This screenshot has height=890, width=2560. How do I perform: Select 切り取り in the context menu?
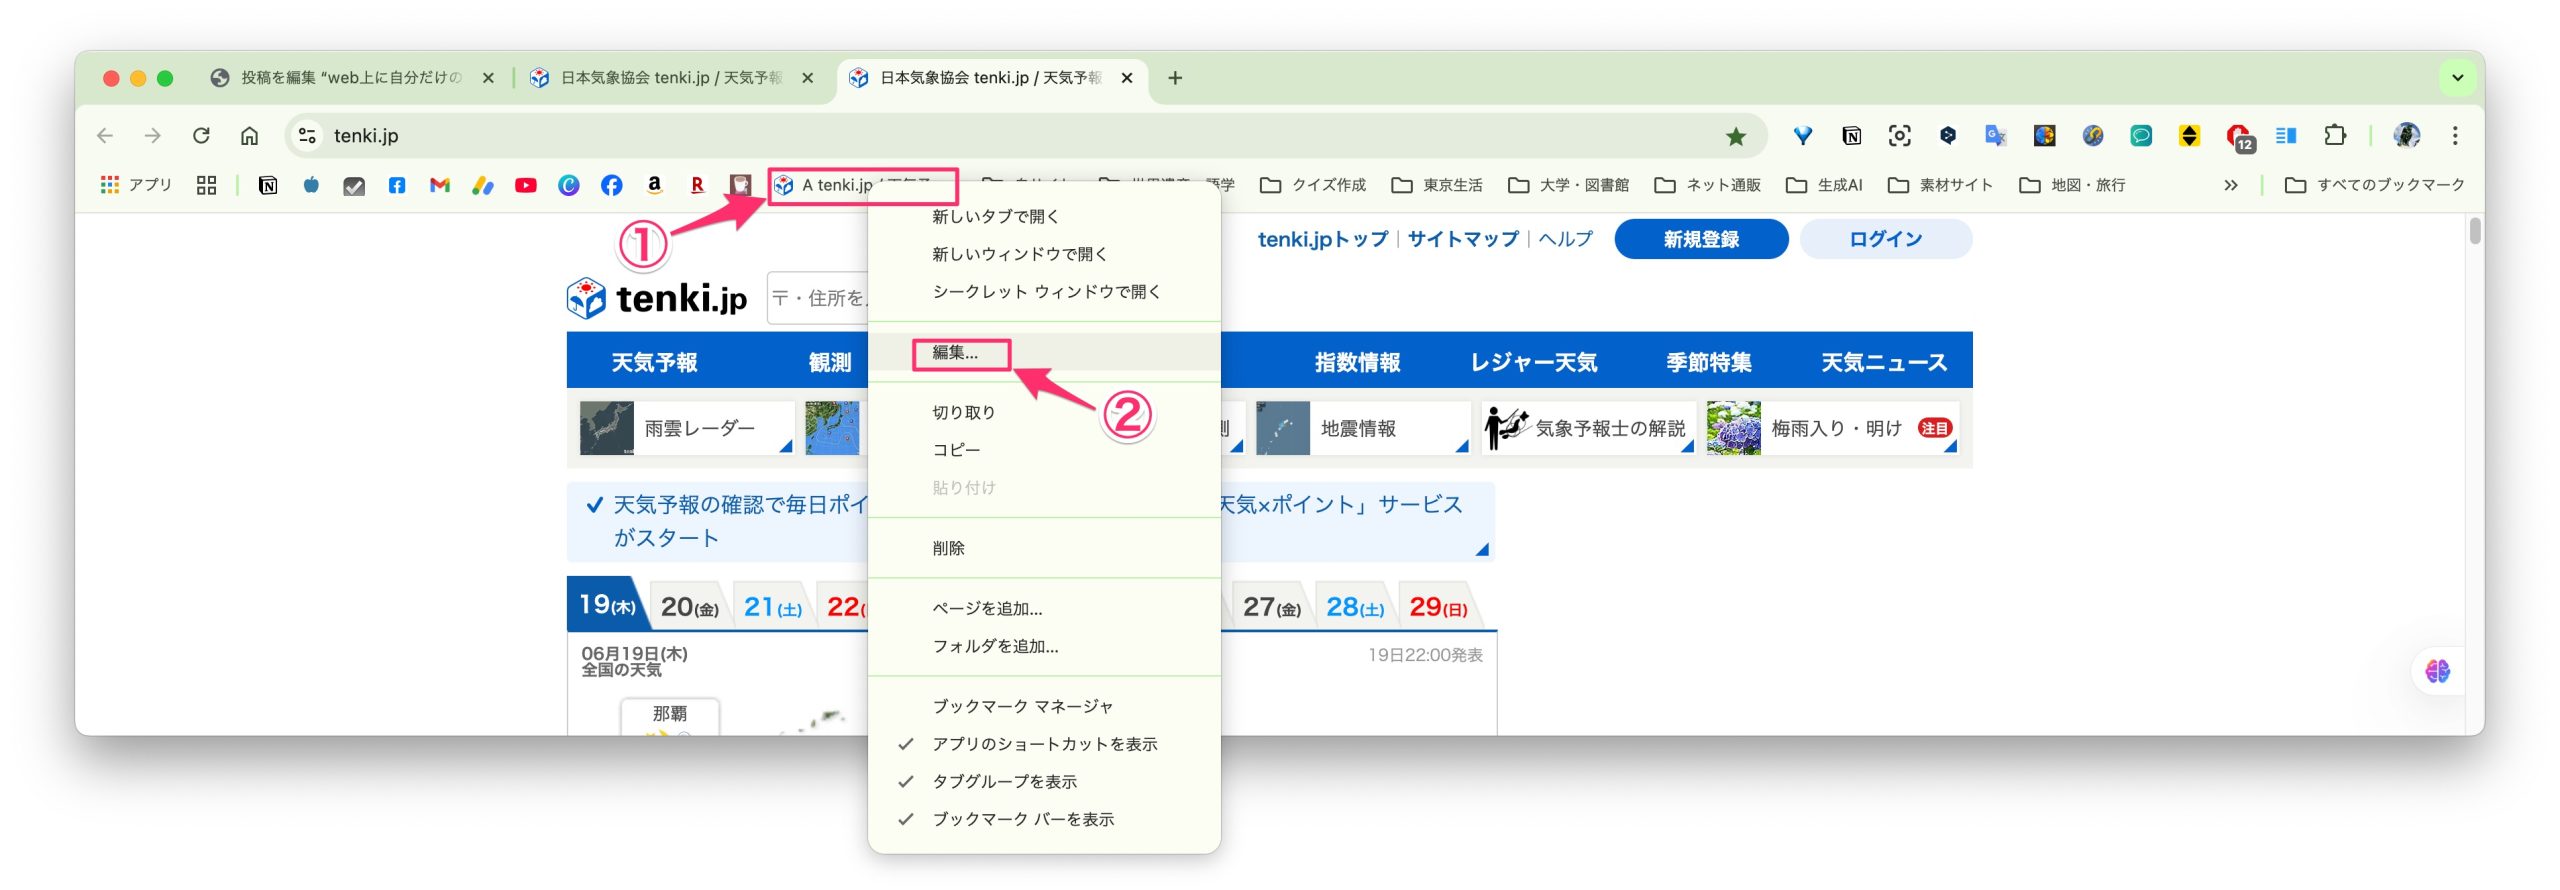(1044, 412)
